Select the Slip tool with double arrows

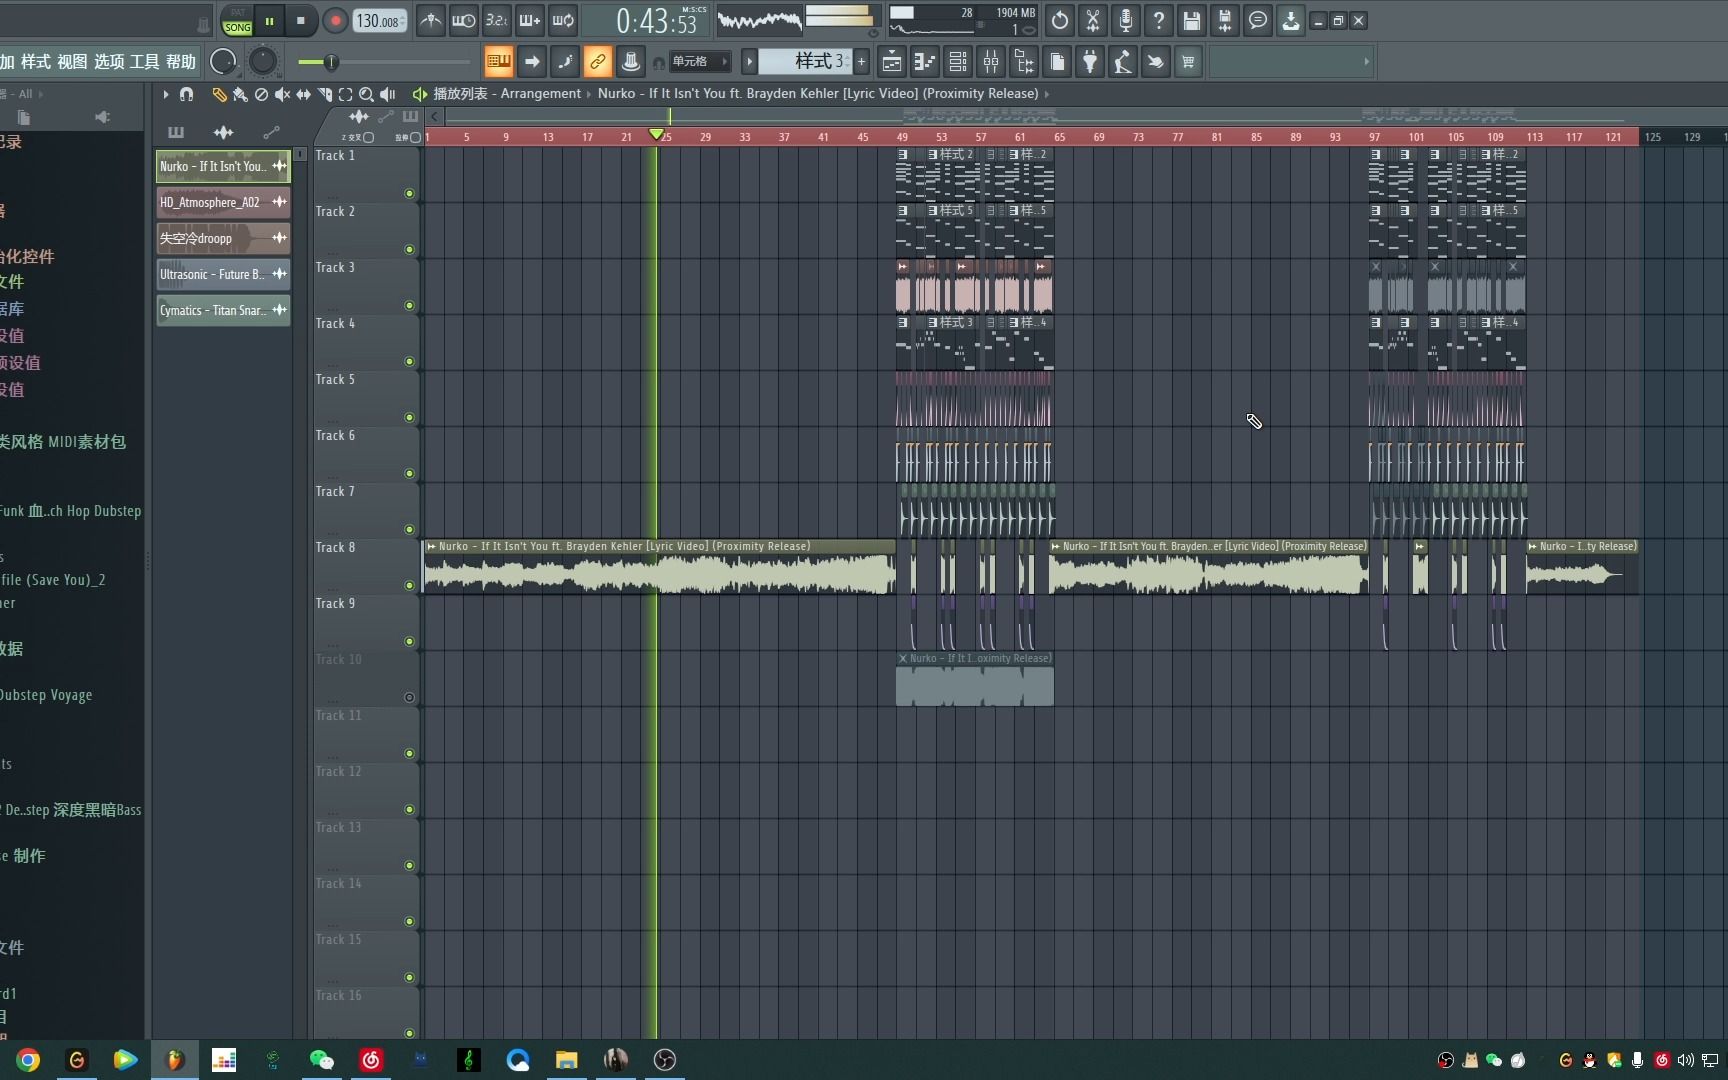click(x=303, y=94)
